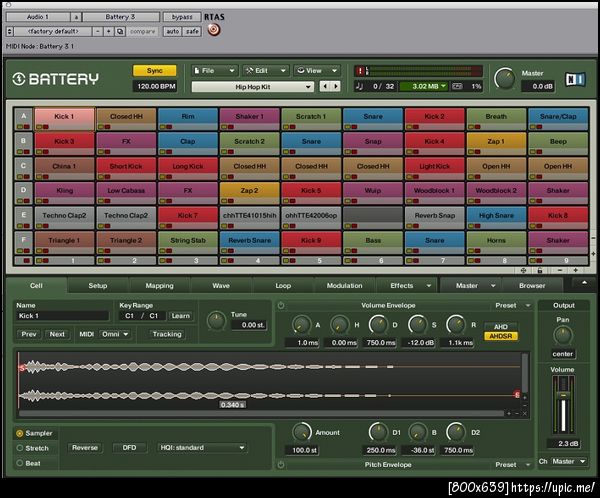Open the View dropdown menu

coord(317,71)
